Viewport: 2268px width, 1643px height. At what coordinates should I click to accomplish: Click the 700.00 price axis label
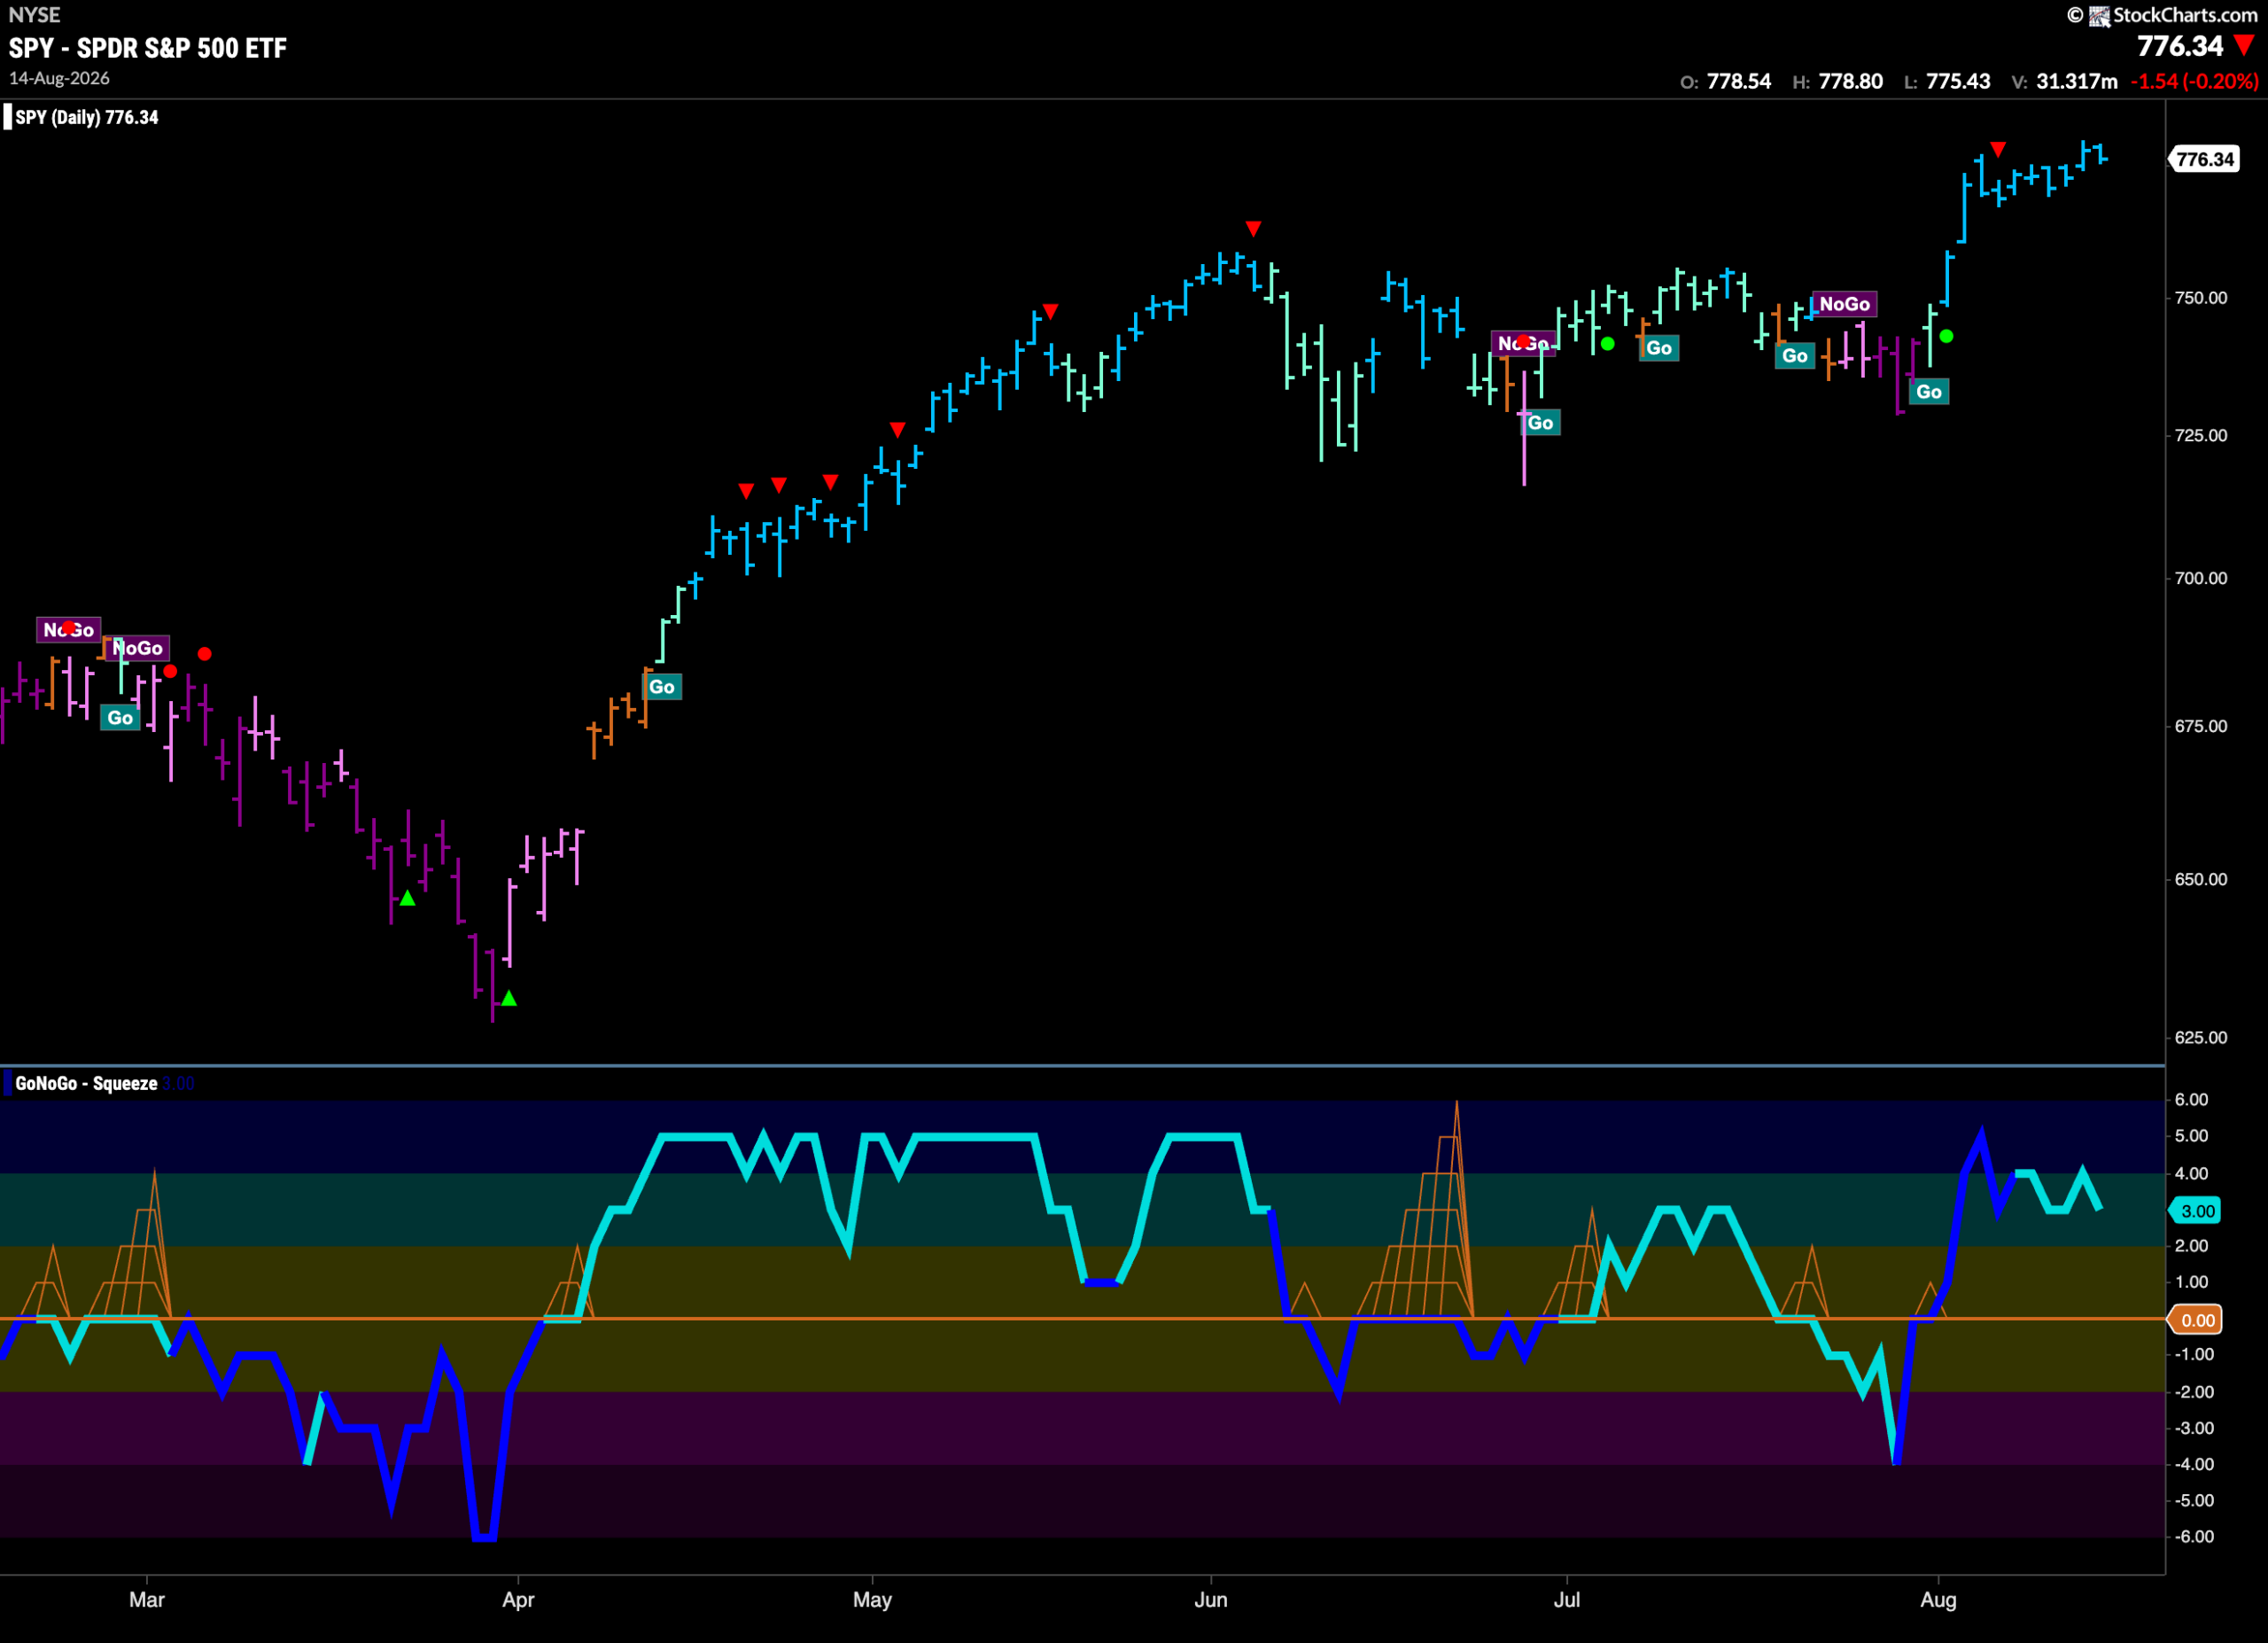[2201, 578]
